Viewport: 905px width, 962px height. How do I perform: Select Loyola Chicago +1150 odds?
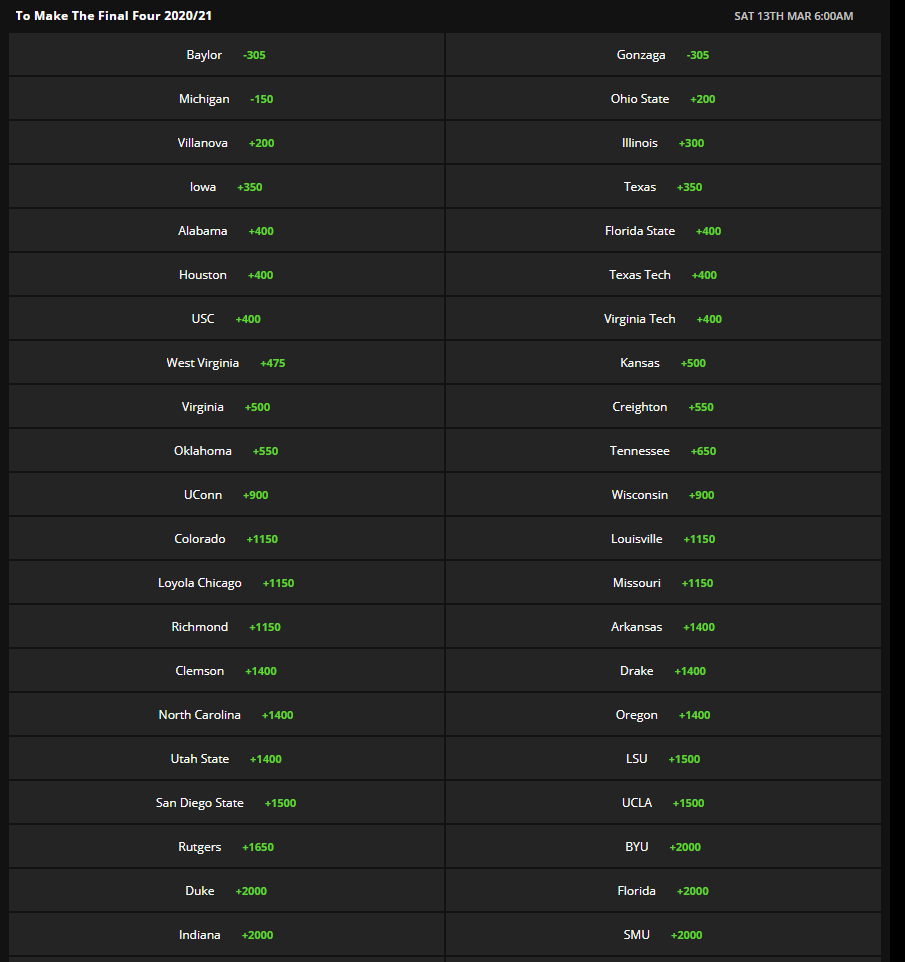[226, 583]
